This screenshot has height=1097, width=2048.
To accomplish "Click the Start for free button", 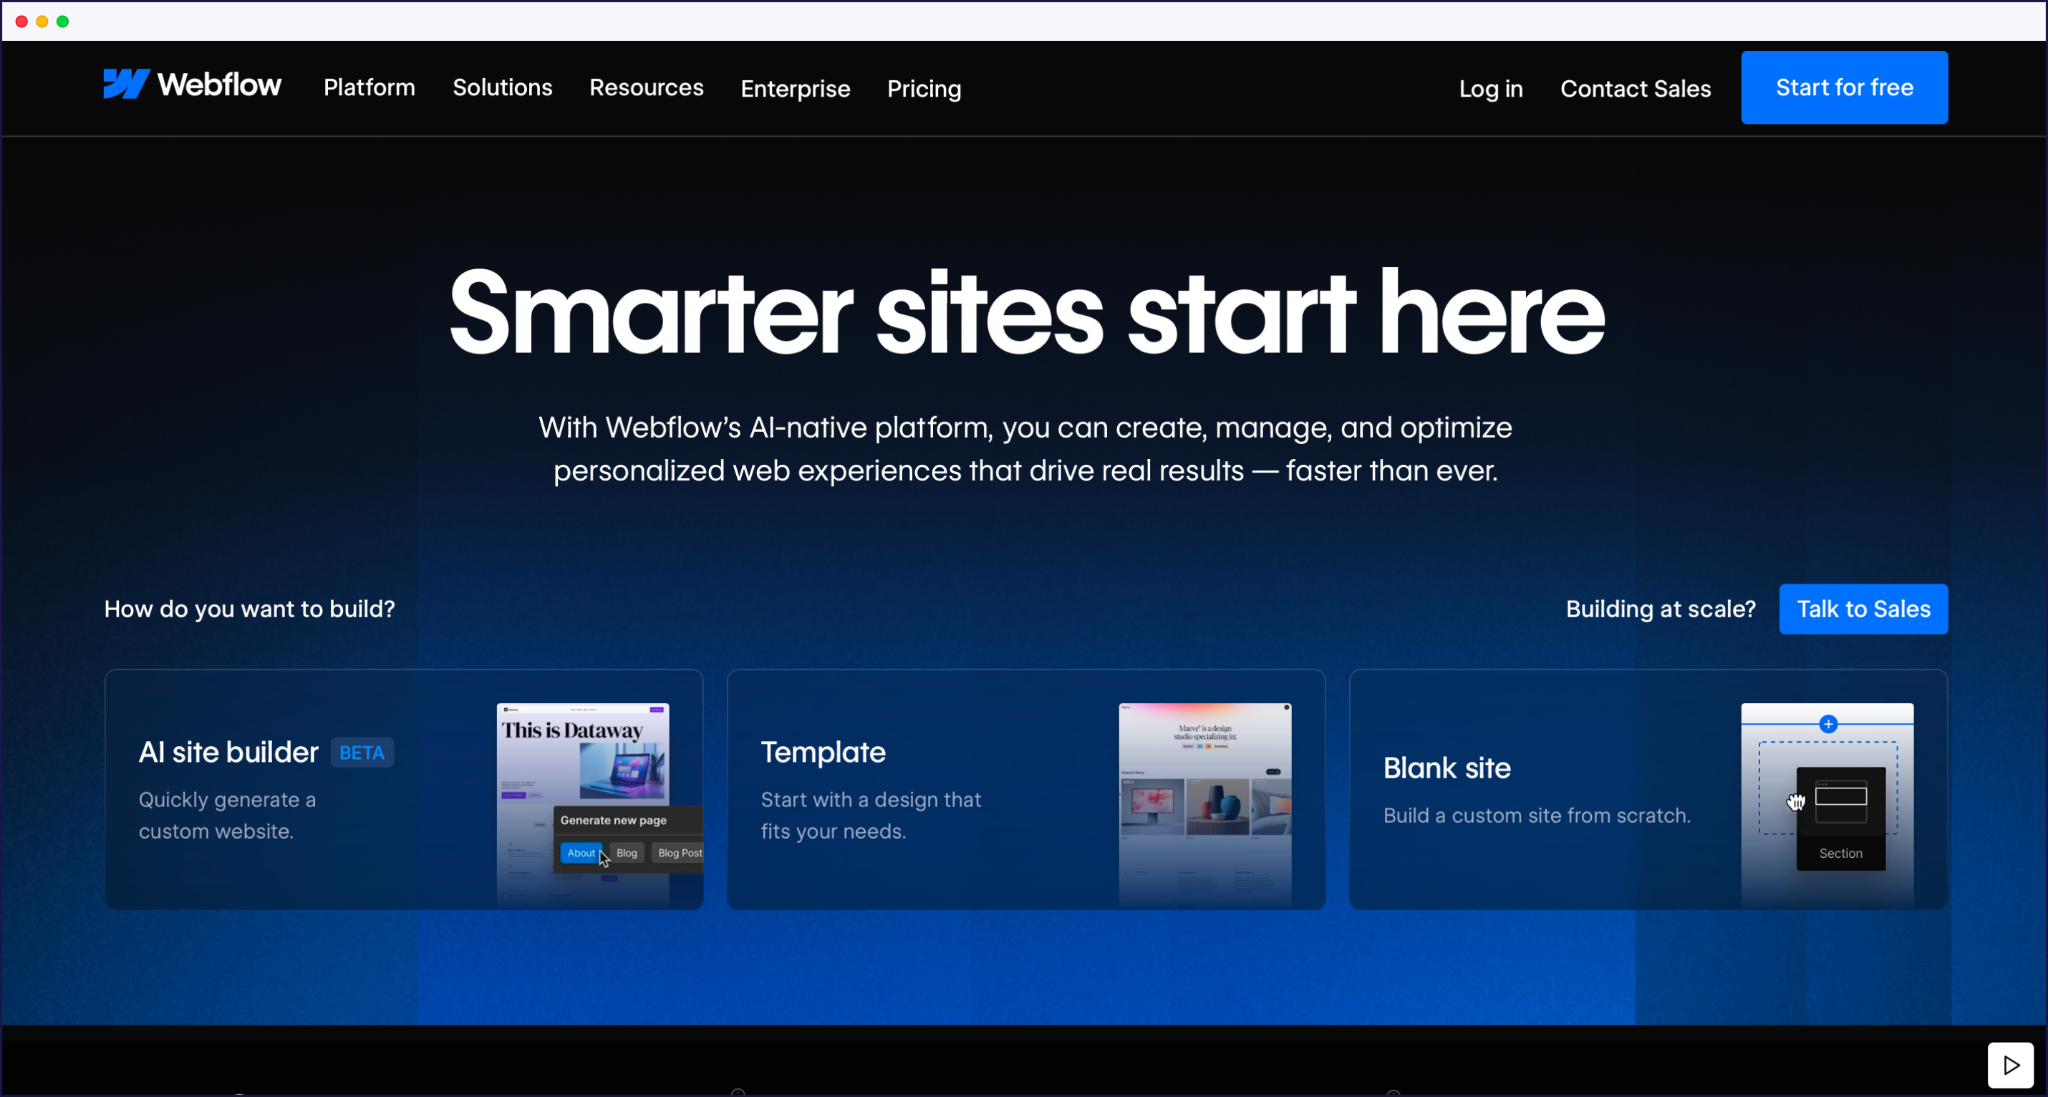I will pos(1843,87).
